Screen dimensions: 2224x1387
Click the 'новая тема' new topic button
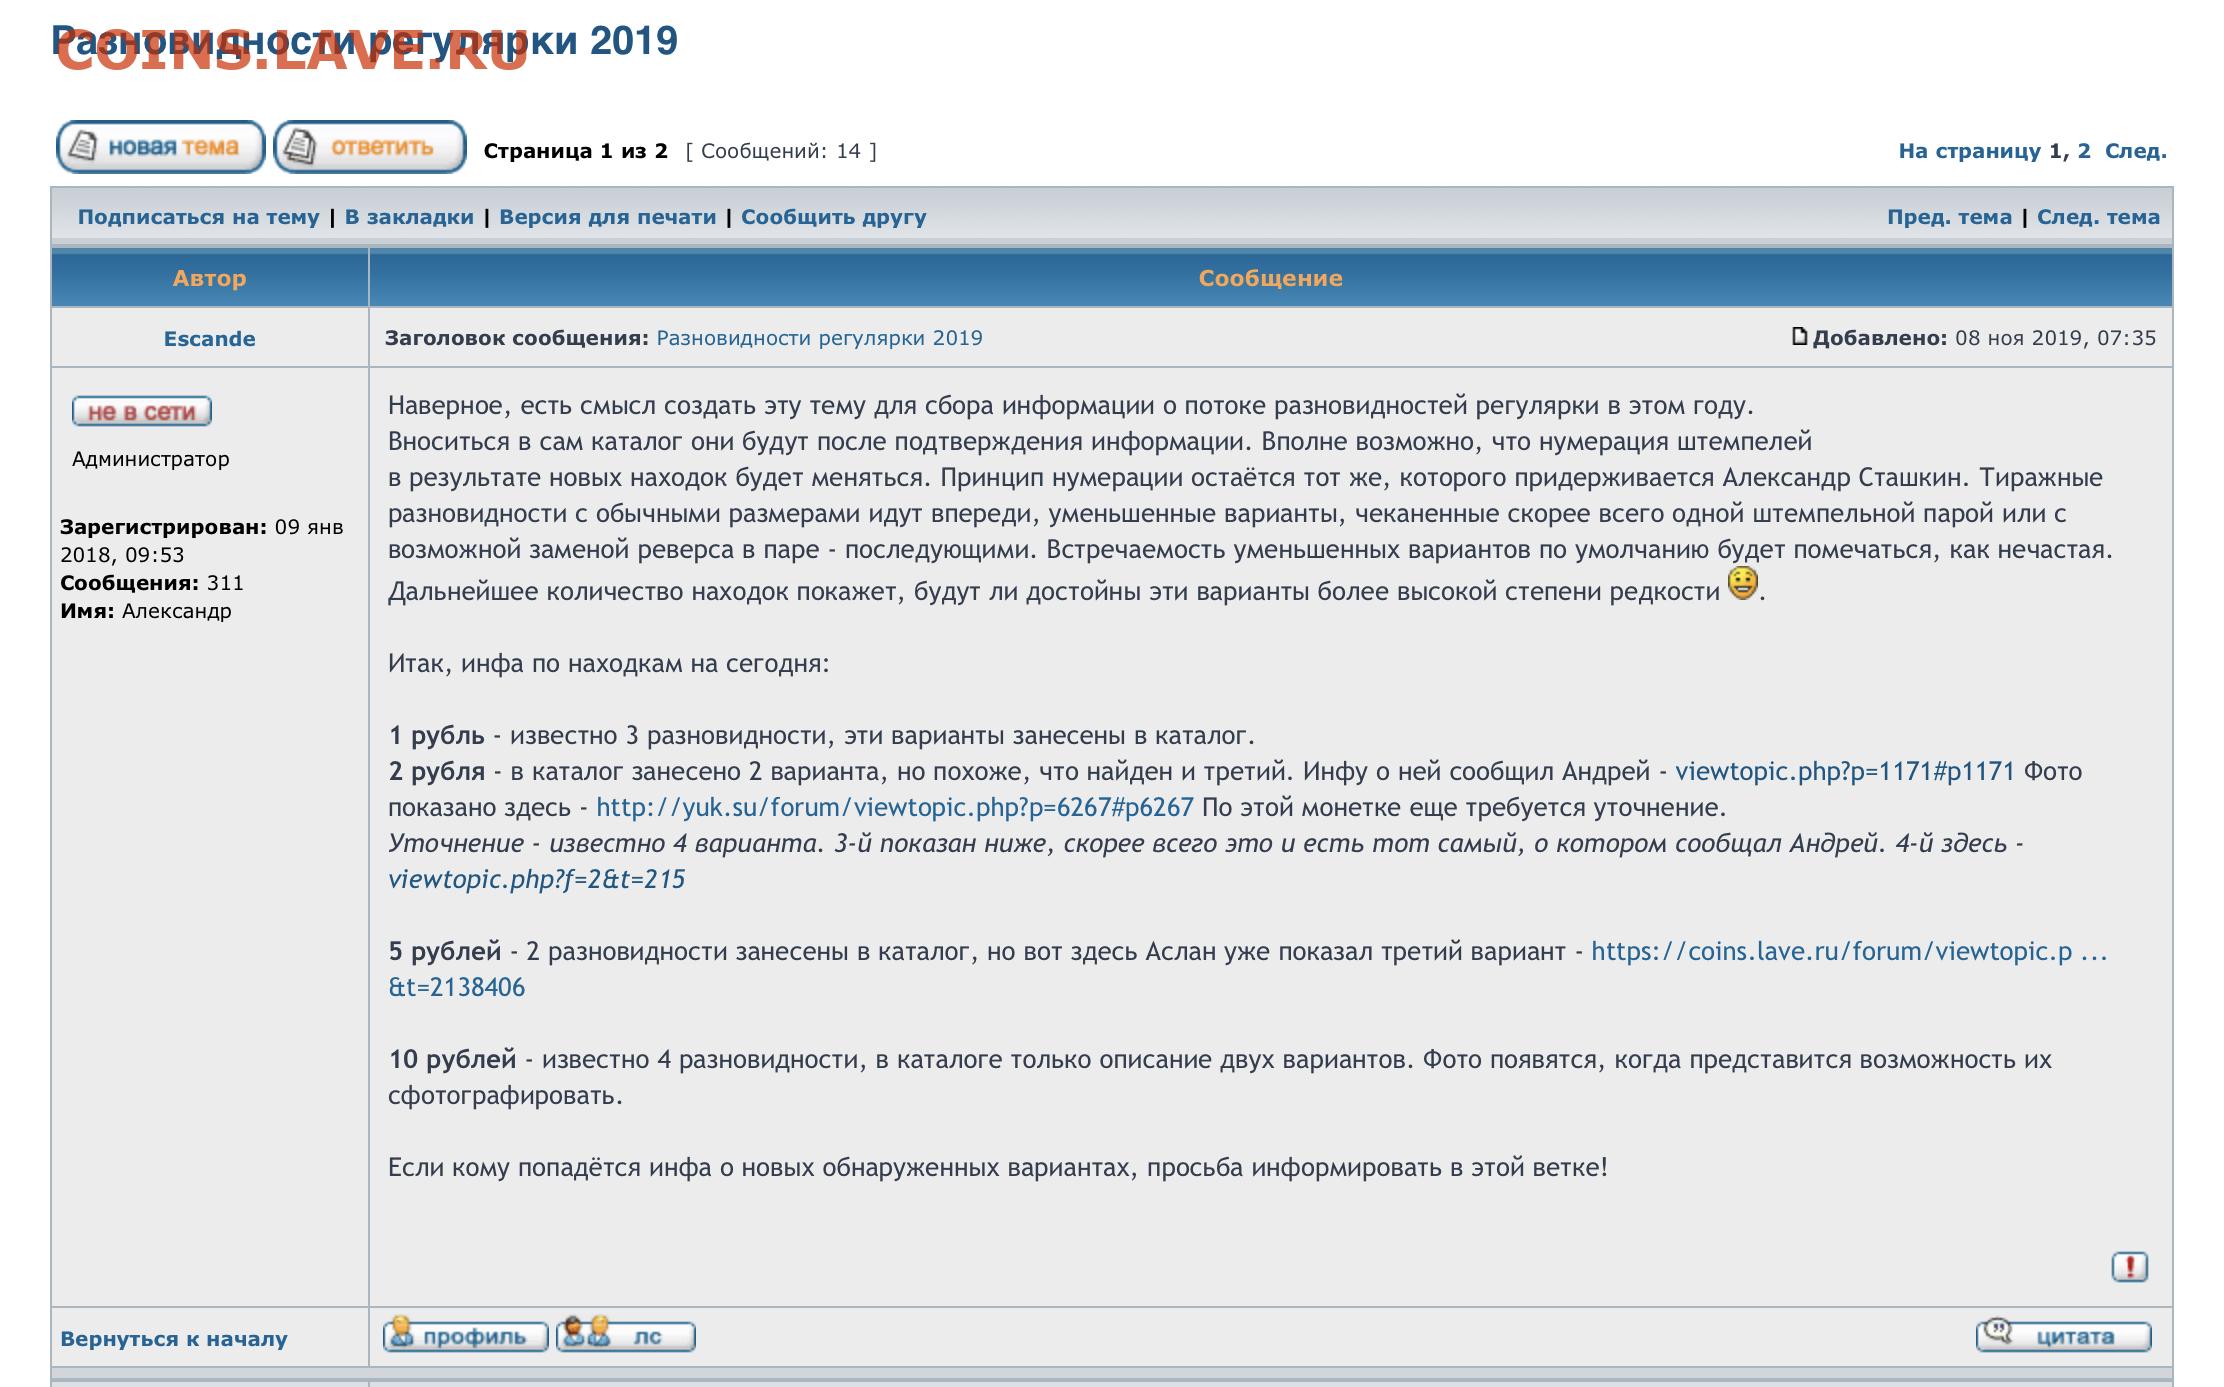pyautogui.click(x=160, y=148)
